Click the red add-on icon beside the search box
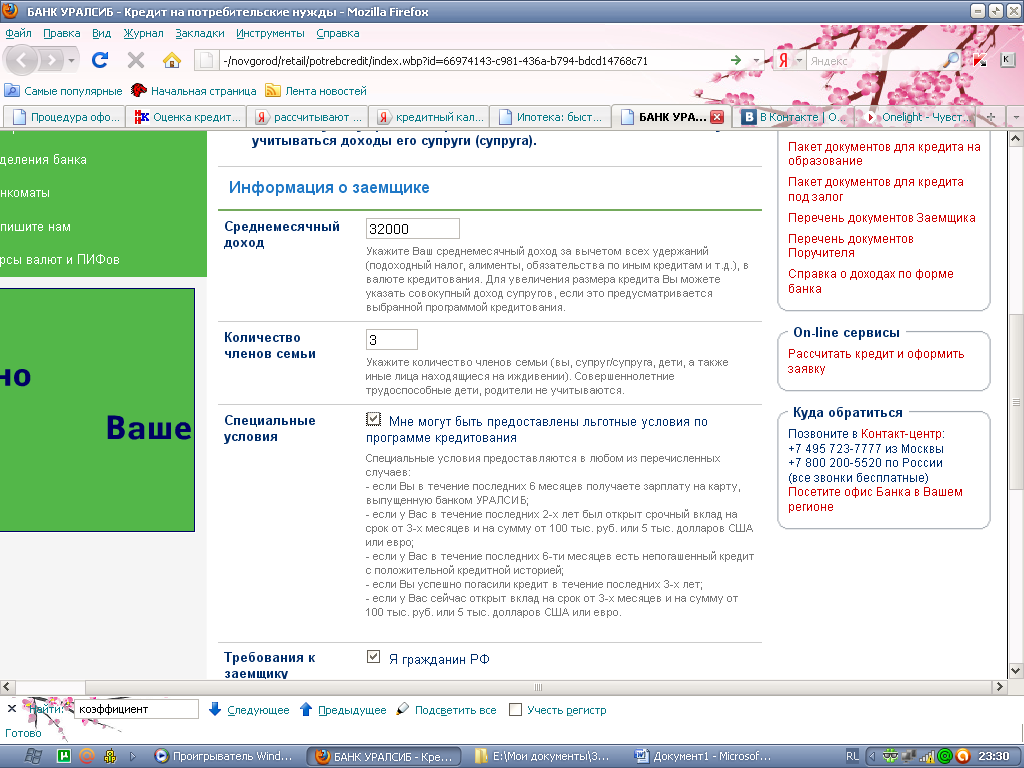This screenshot has height=768, width=1024. coord(980,60)
